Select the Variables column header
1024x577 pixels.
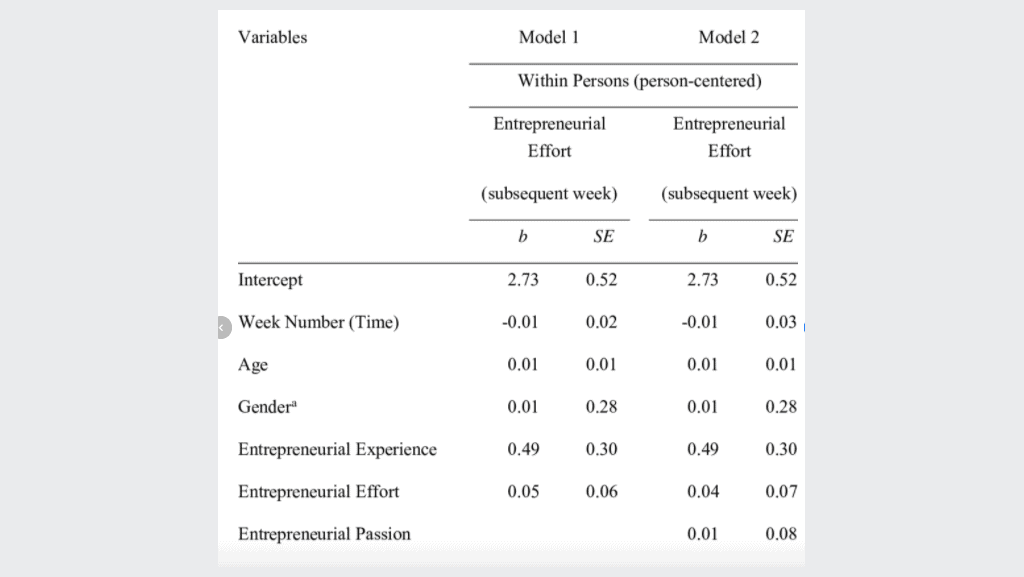click(272, 37)
